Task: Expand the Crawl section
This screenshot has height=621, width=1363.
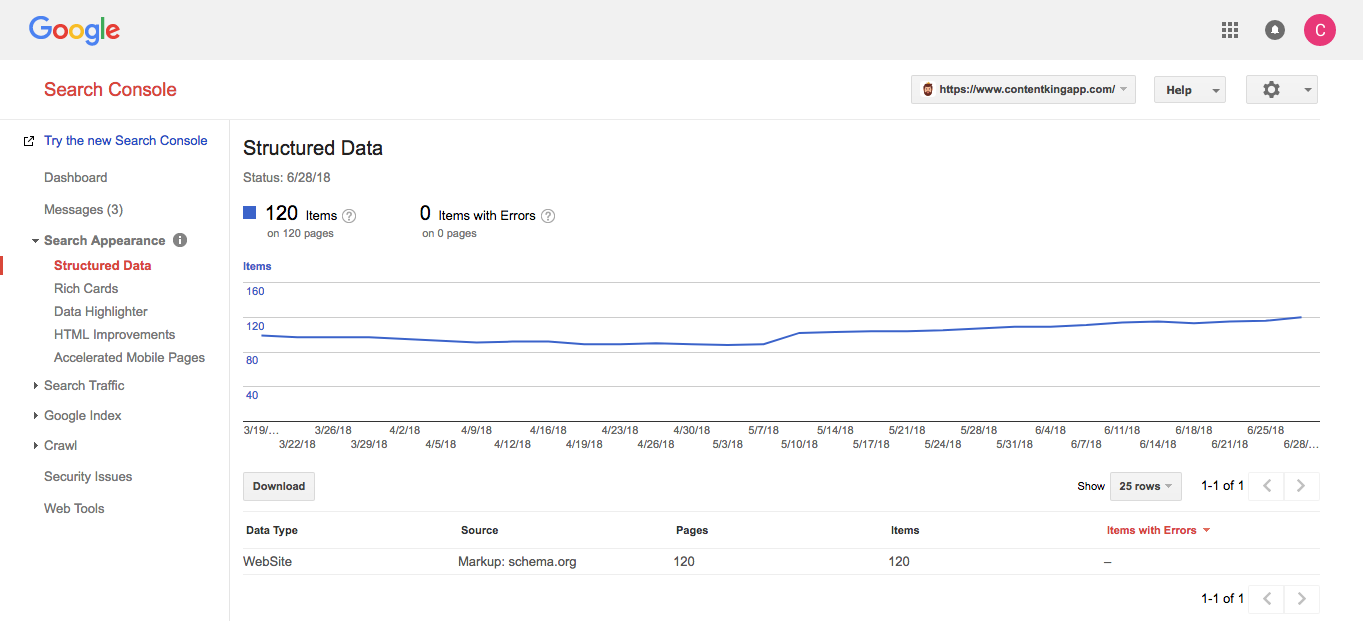Action: point(35,446)
